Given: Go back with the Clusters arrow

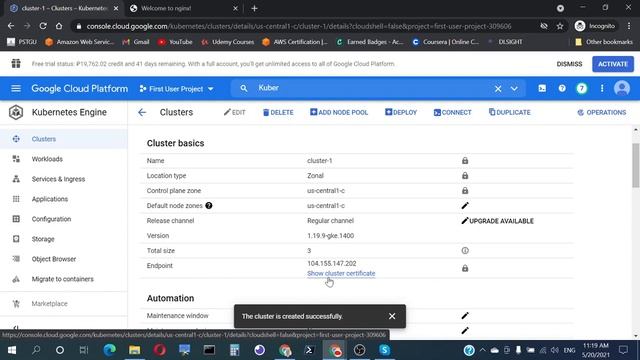Looking at the screenshot, I should coord(142,112).
